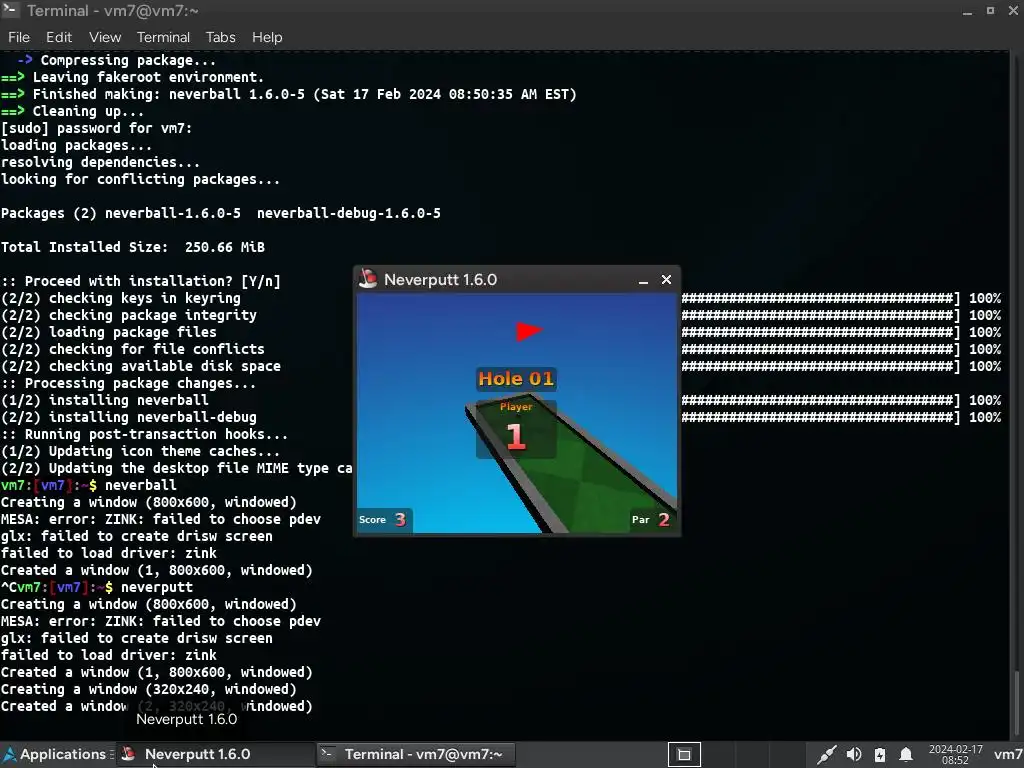Click the 'neverball-debug-1.6.0-5' package name

coord(349,213)
